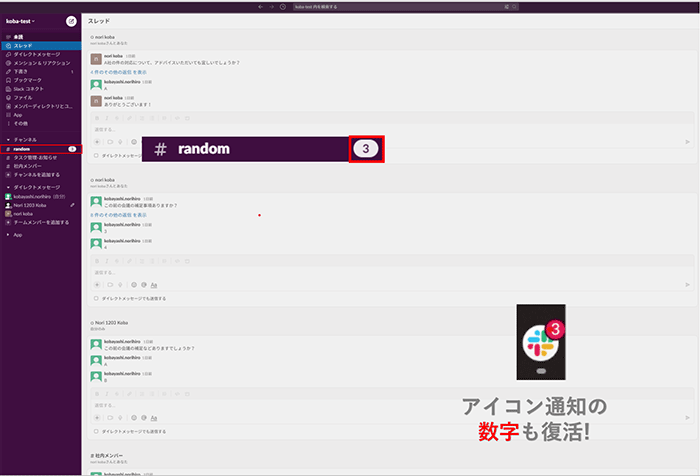The image size is (700, 476).
Task: Open メンバーディレクトリ in sidebar
Action: click(x=41, y=106)
